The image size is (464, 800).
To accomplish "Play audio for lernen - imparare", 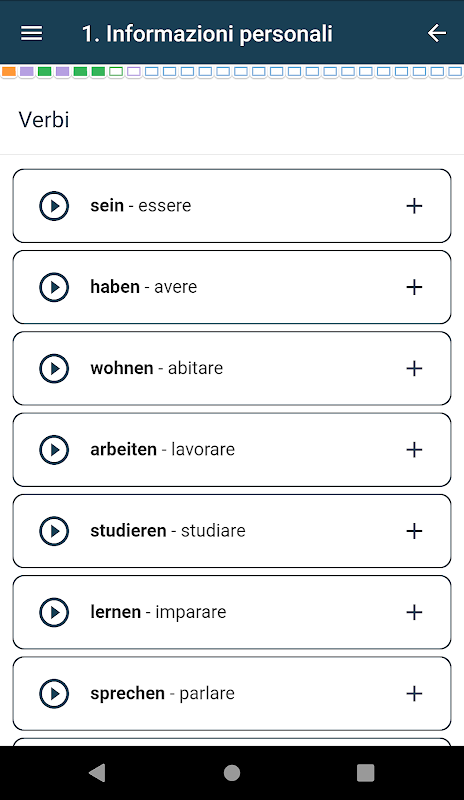I will tap(54, 612).
